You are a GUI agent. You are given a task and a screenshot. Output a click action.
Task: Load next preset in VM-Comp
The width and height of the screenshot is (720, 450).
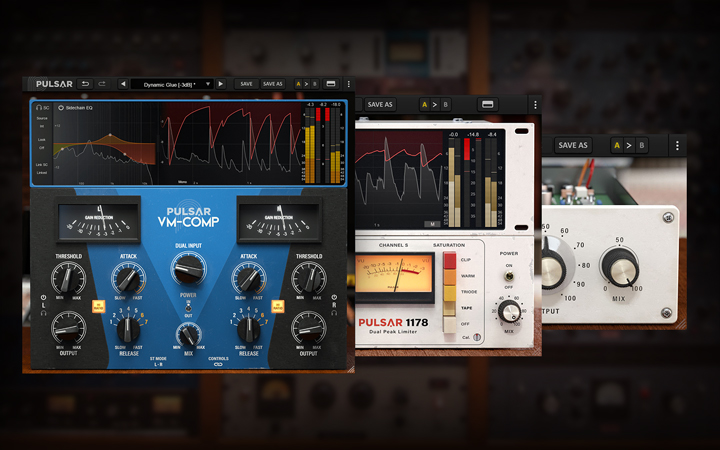pyautogui.click(x=221, y=84)
